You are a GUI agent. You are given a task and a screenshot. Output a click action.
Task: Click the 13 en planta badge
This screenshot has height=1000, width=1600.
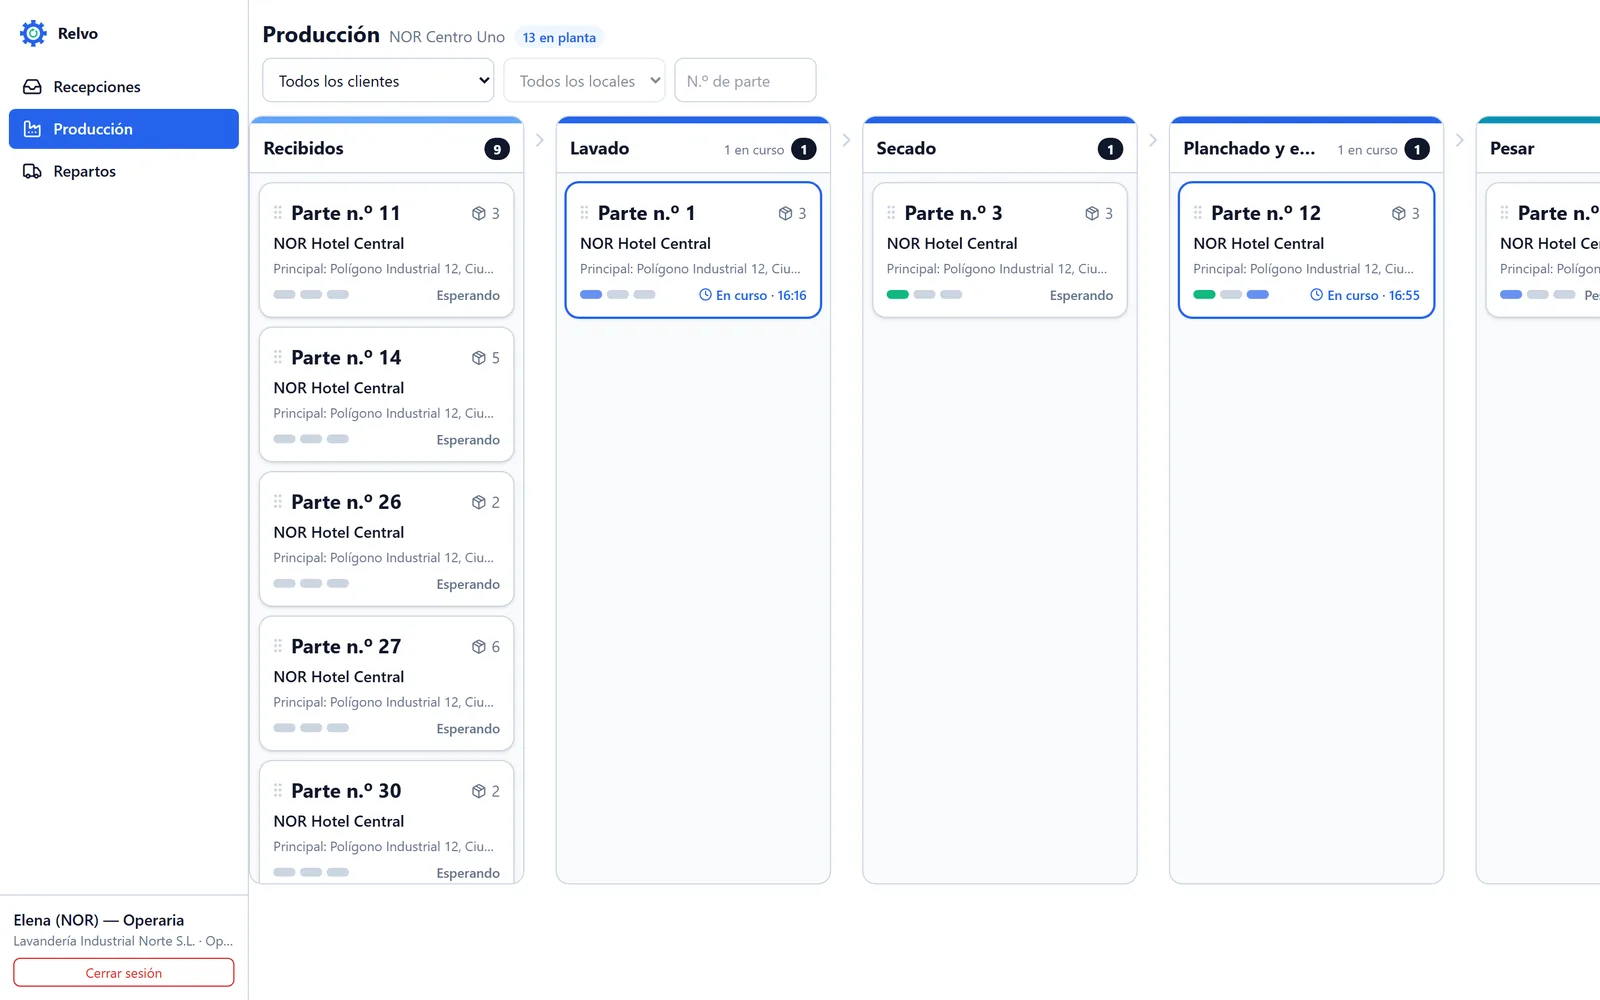tap(559, 38)
